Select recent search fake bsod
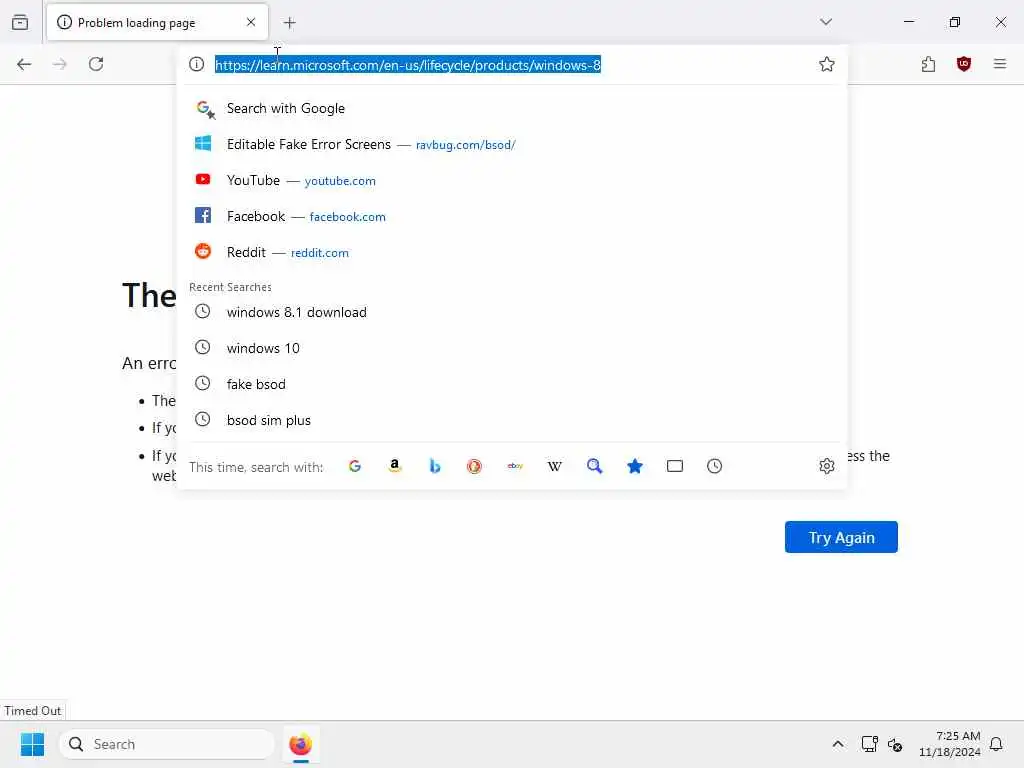 (x=512, y=384)
